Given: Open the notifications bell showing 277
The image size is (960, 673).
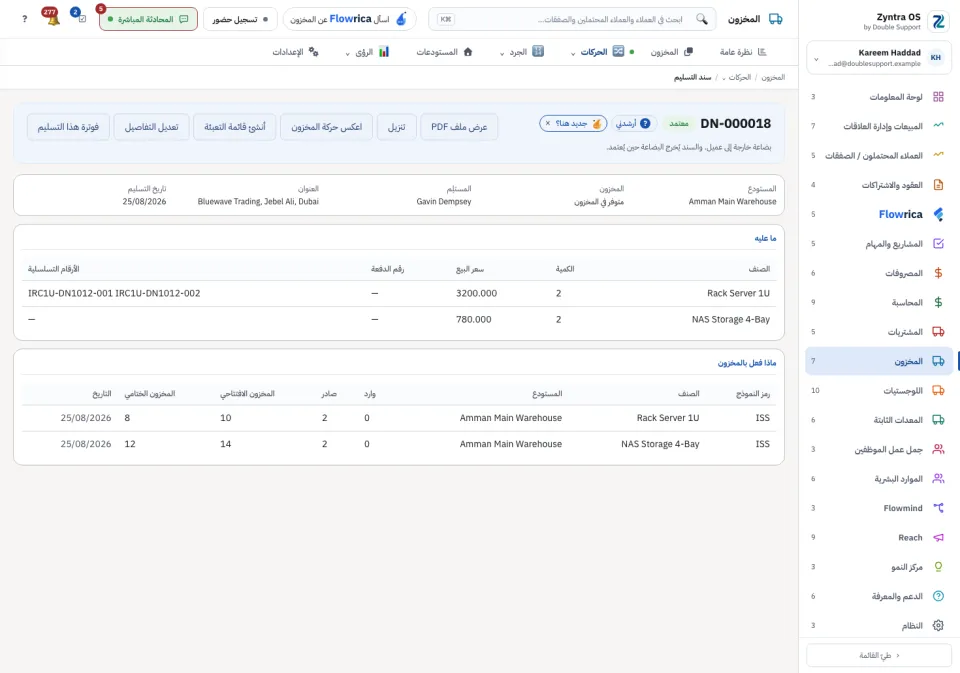Looking at the screenshot, I should [x=52, y=18].
